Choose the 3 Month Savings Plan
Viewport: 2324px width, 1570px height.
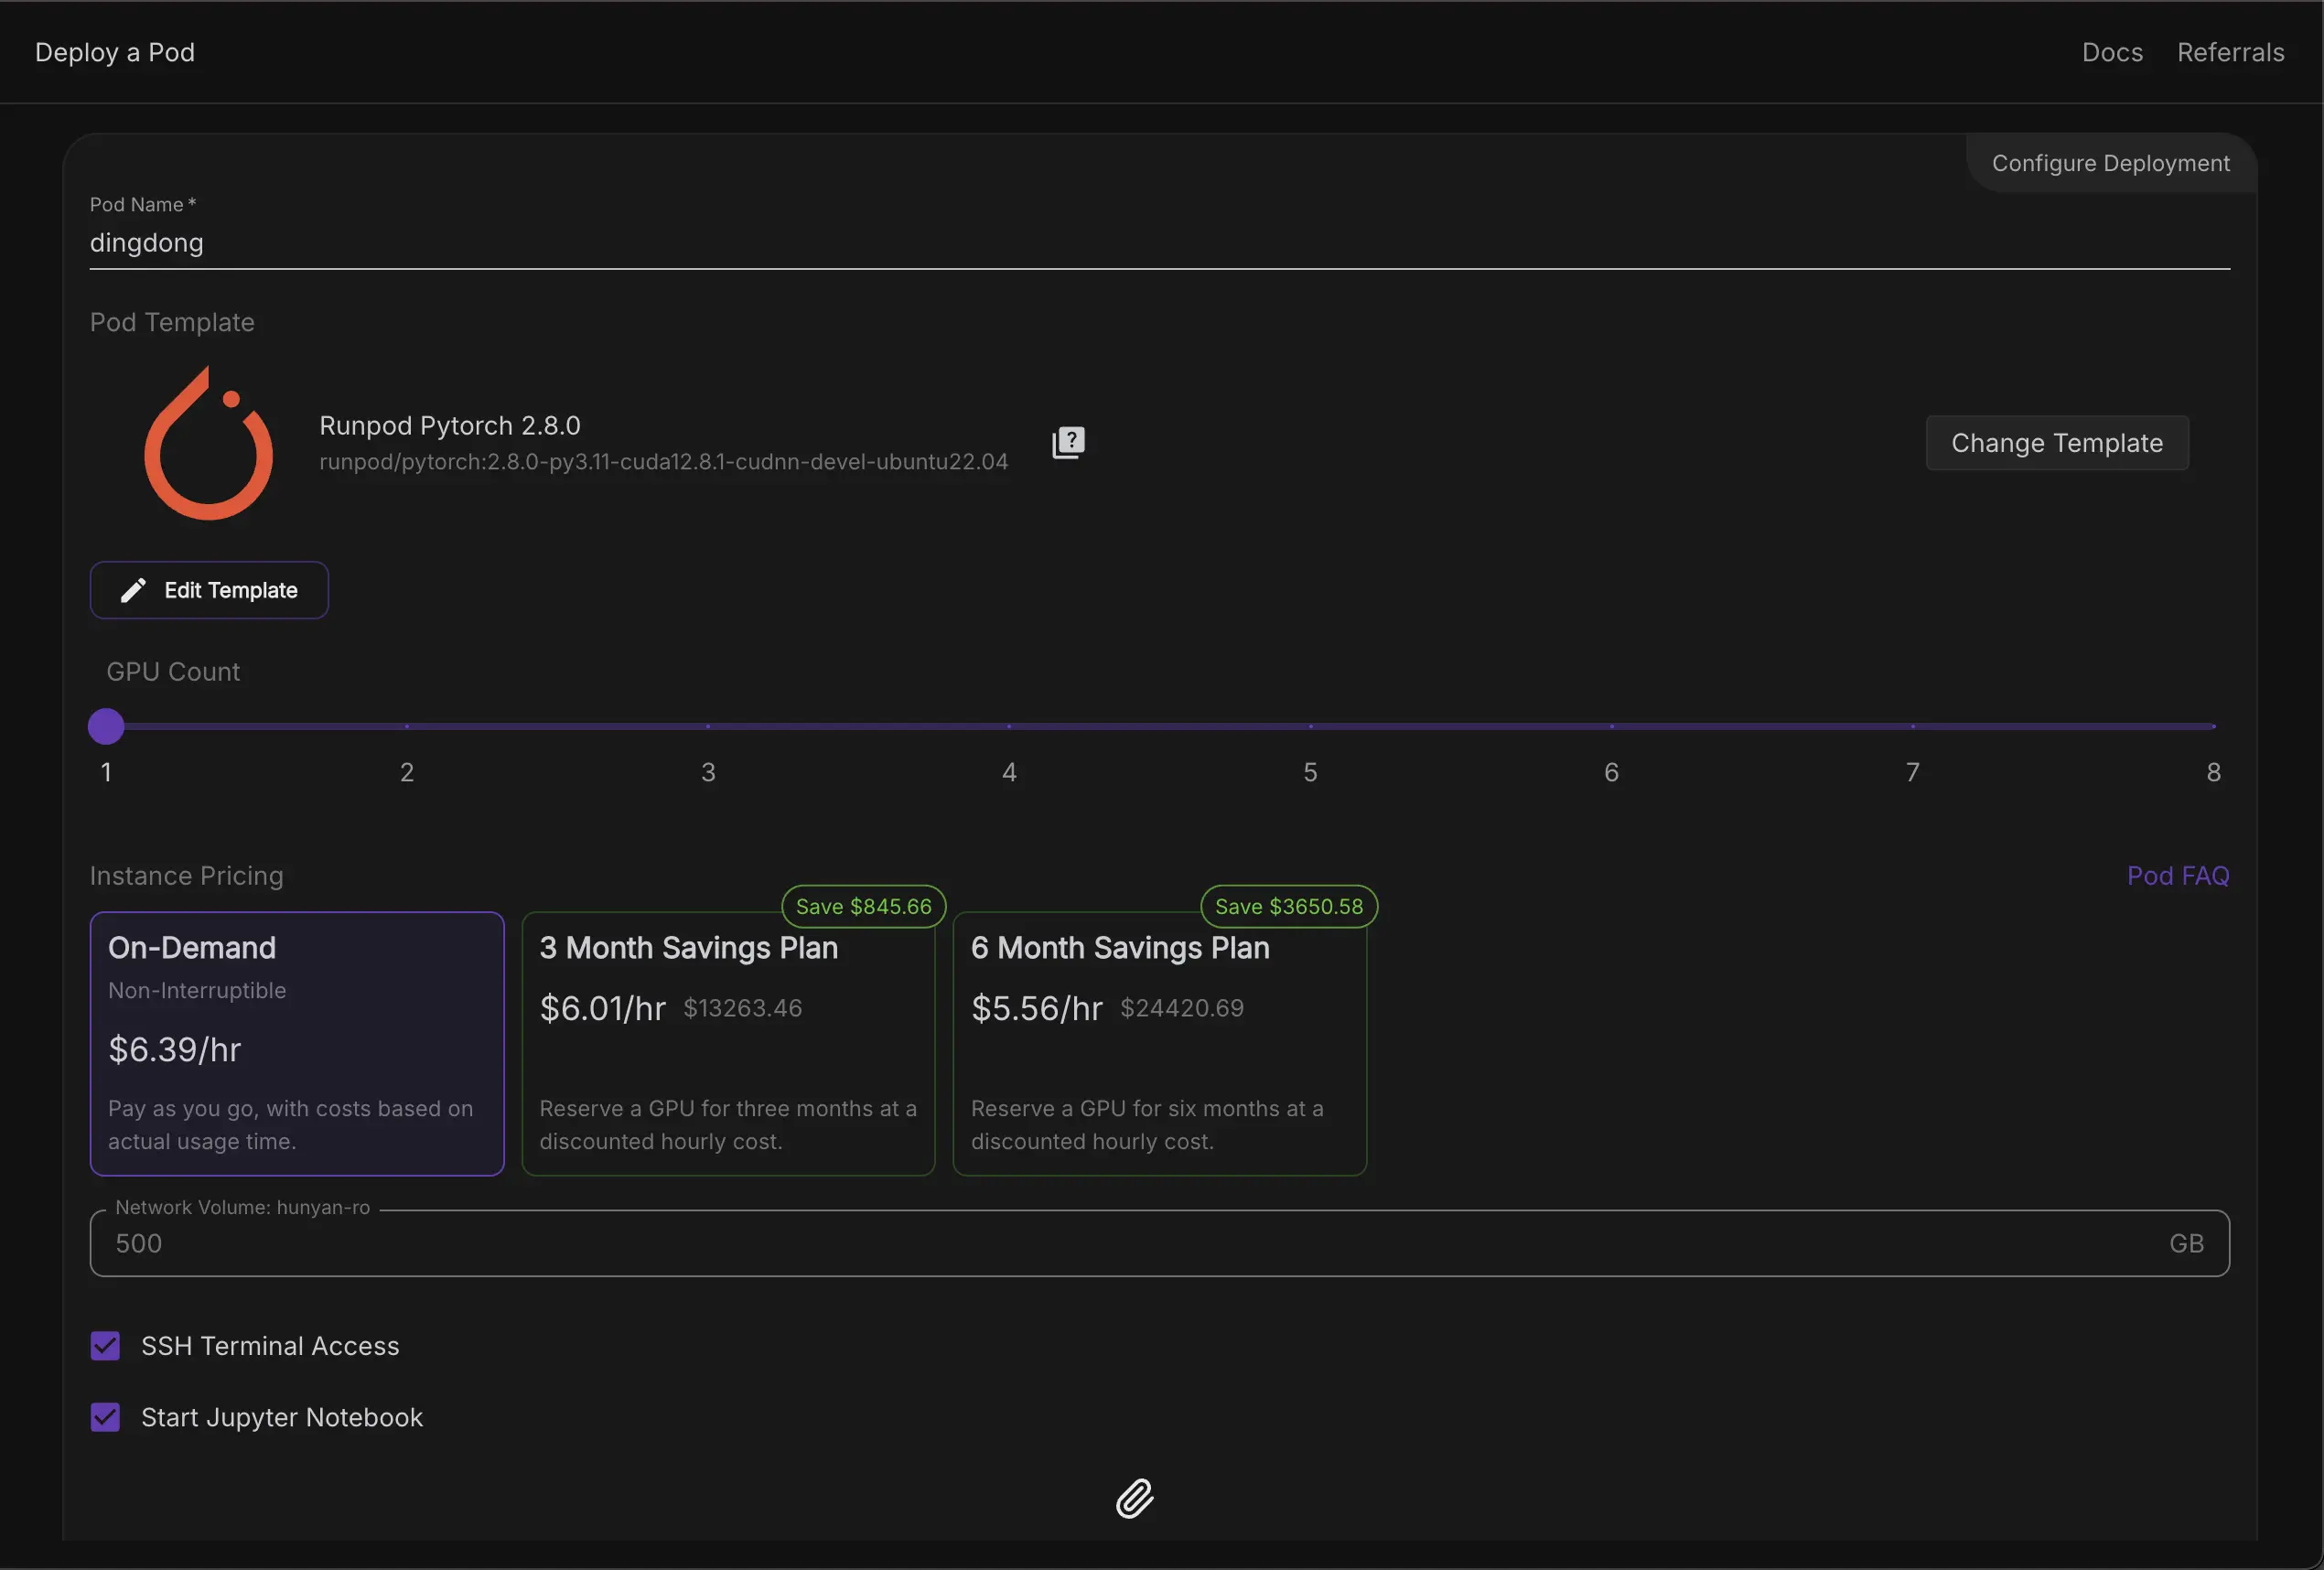pos(728,1043)
